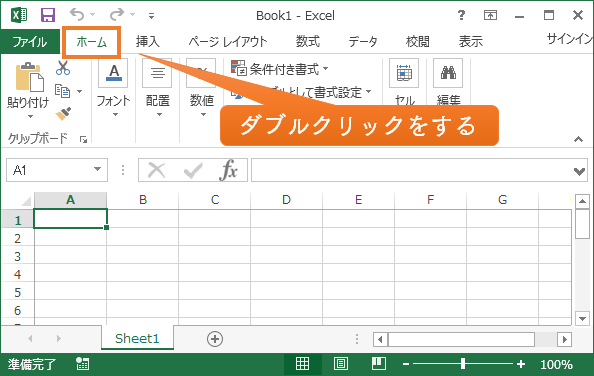Click the Save icon in quick access toolbar
This screenshot has height=376, width=594.
48,15
